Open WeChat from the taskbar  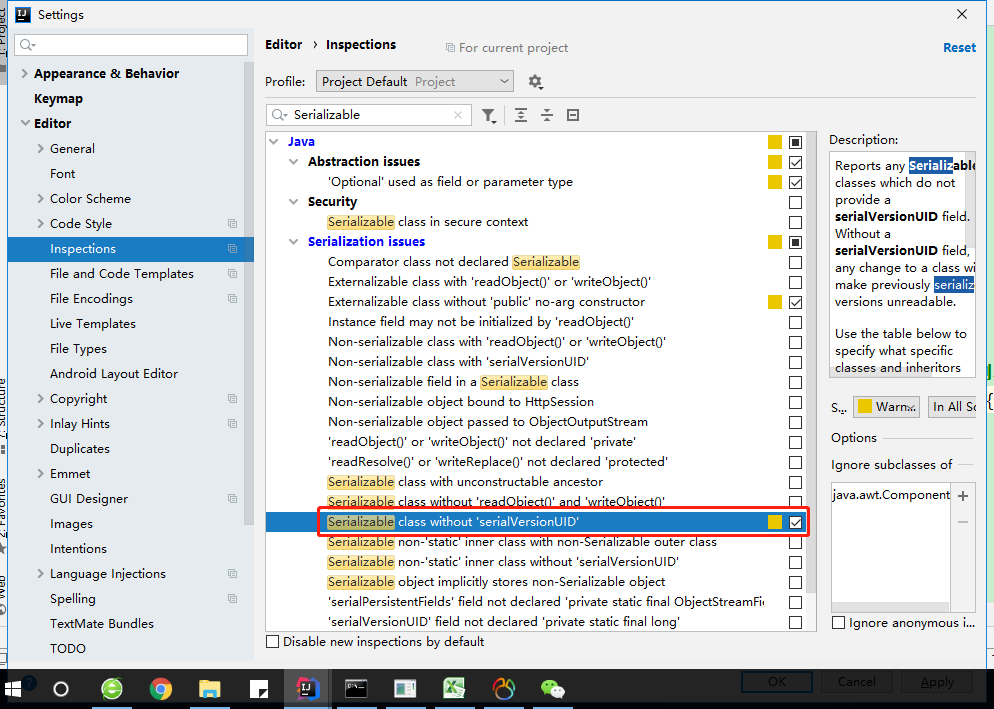551,688
